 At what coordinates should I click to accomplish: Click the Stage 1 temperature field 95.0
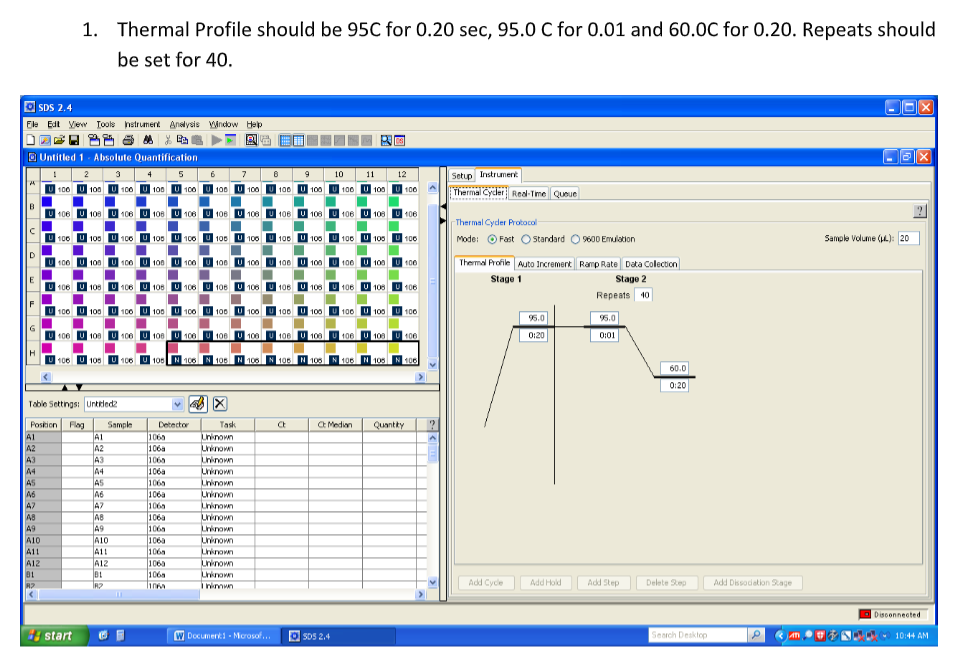pyautogui.click(x=533, y=318)
